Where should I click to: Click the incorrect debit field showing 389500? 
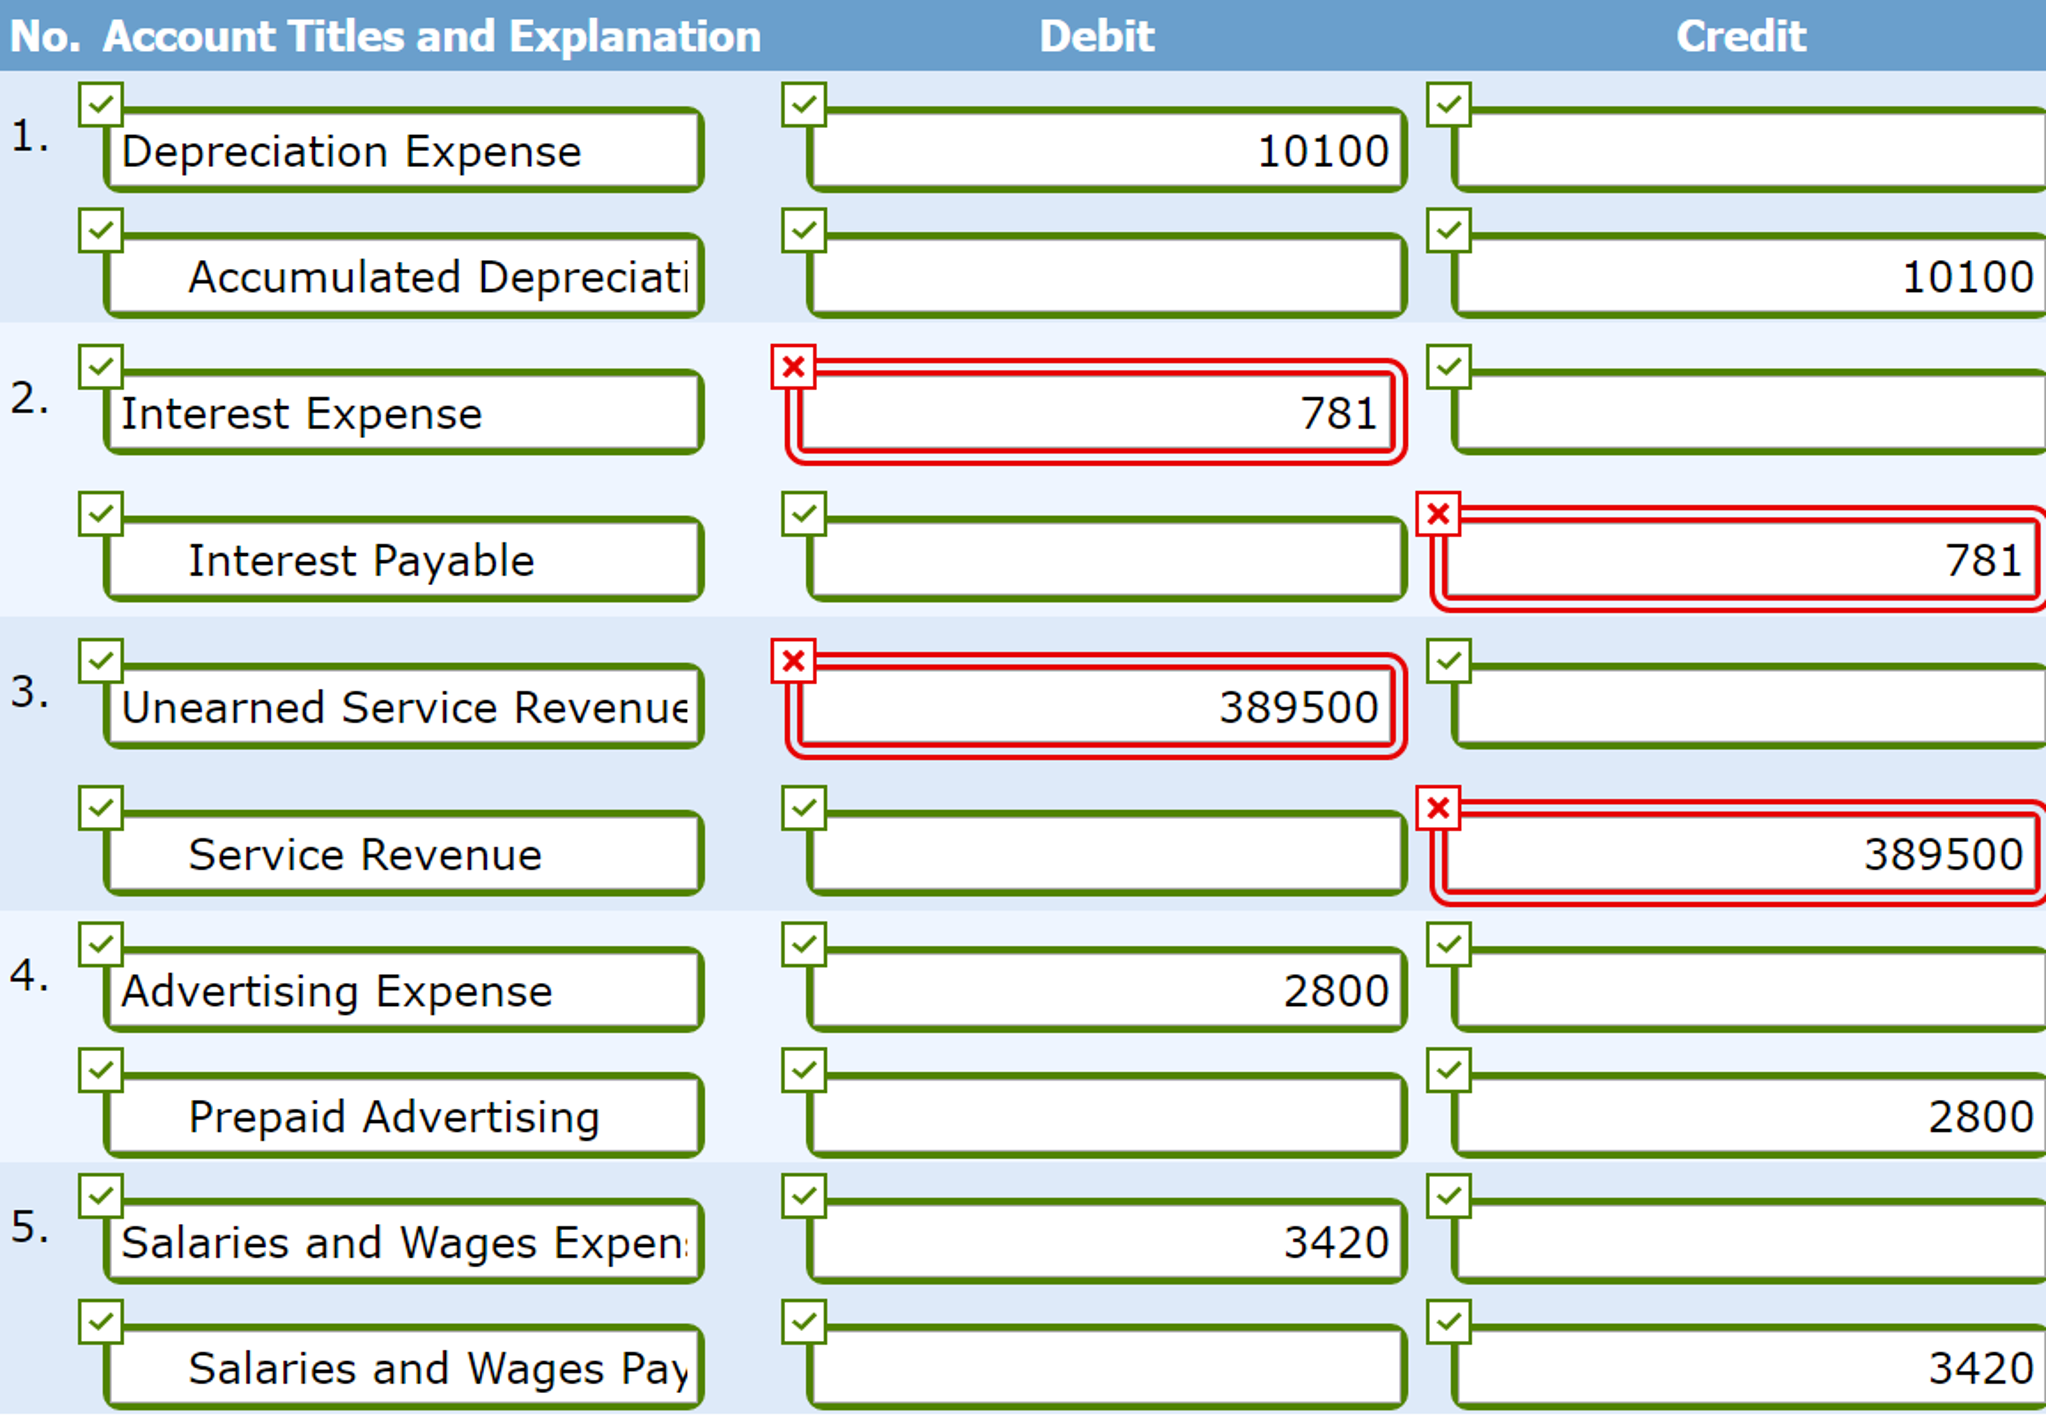(x=1097, y=707)
